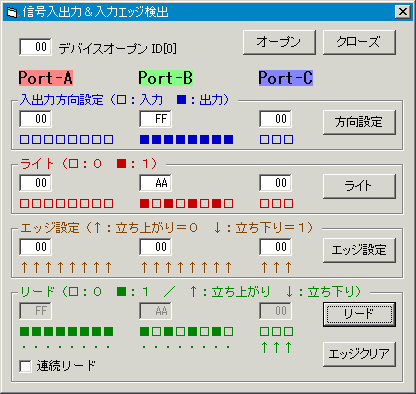Close the 信号入出力 window

[403, 12]
